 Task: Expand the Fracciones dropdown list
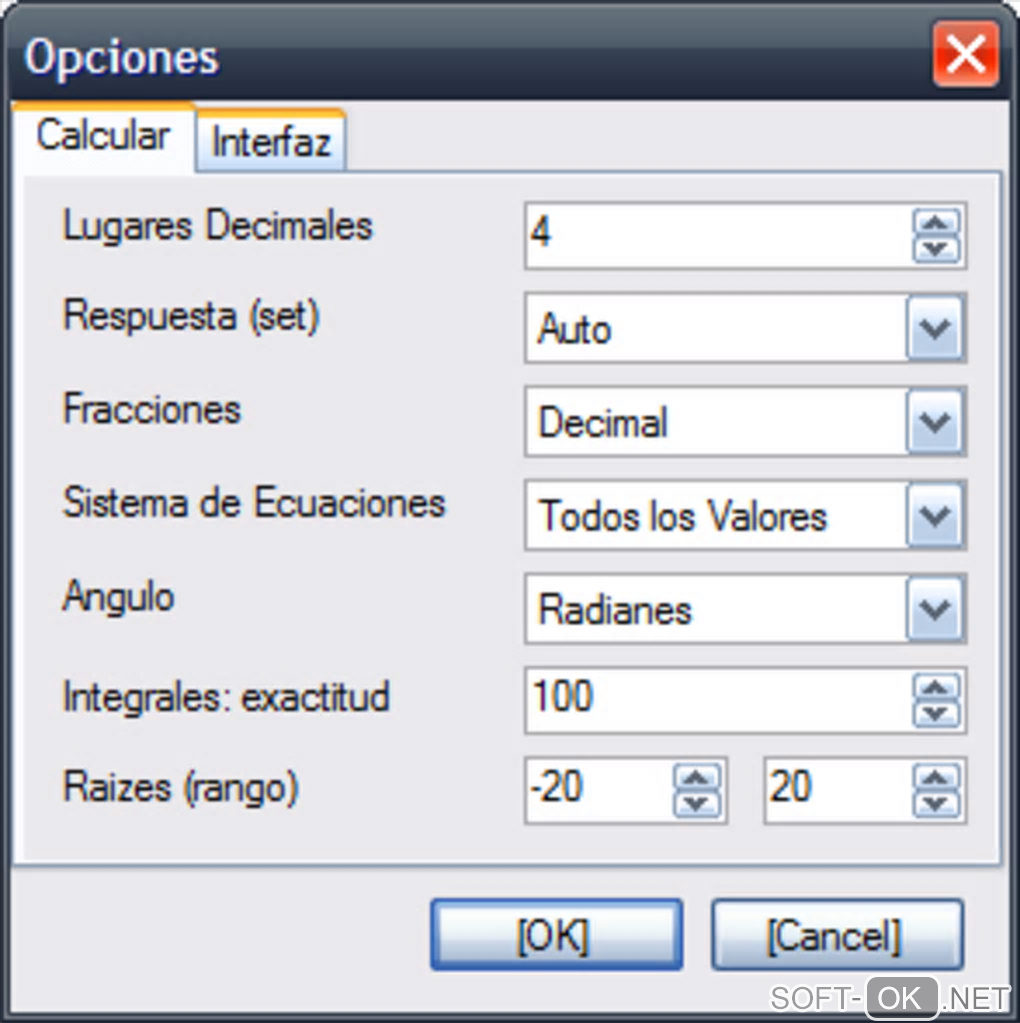click(935, 422)
